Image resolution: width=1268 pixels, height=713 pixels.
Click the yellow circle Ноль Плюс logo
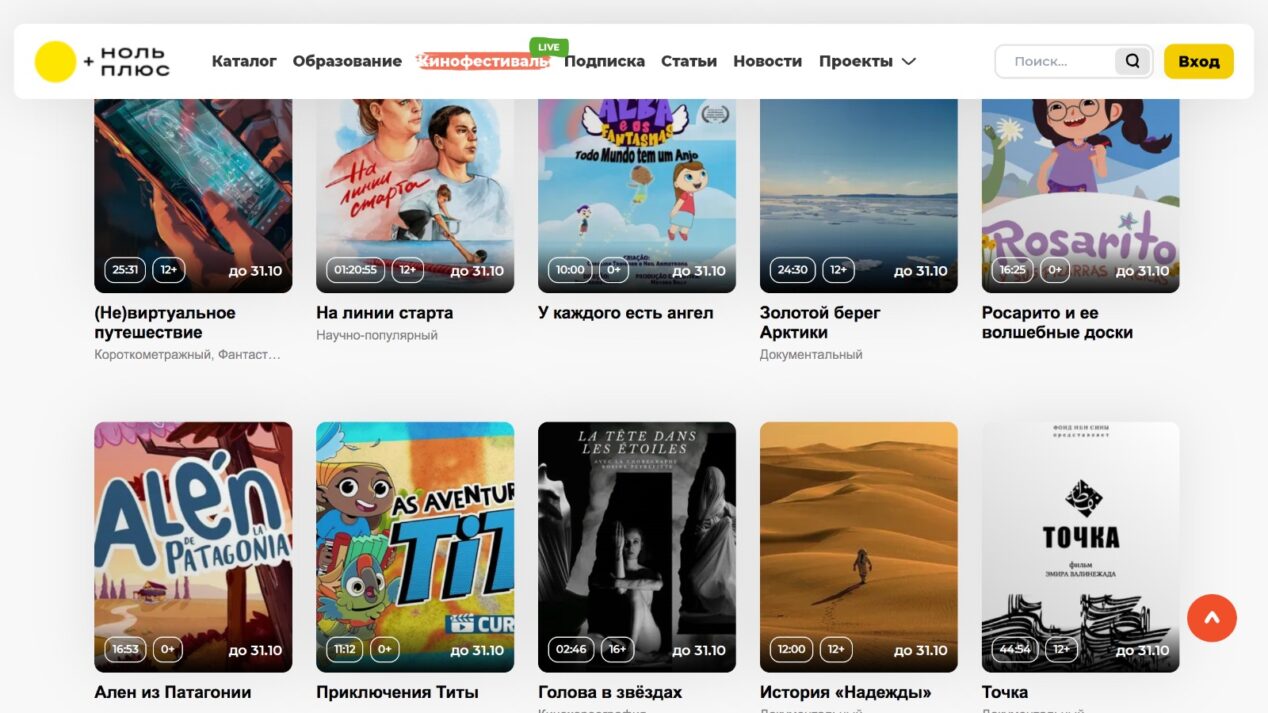(x=55, y=61)
